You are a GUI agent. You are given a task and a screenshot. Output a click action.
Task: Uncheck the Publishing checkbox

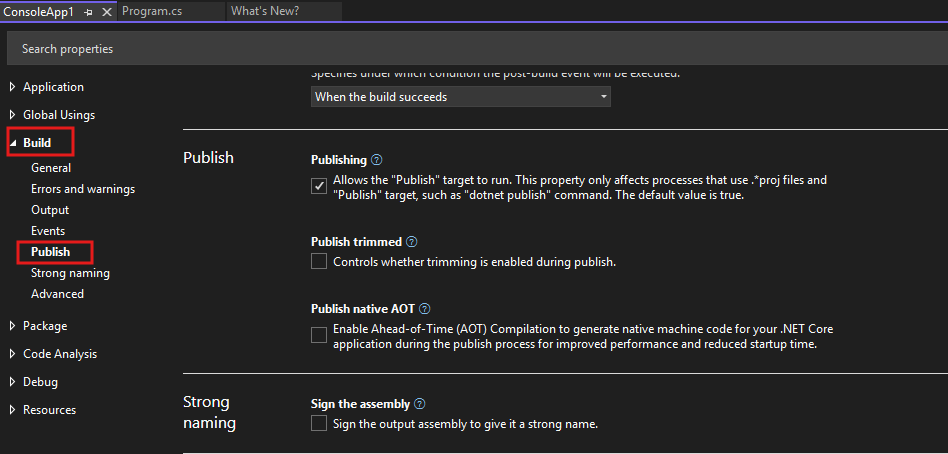pyautogui.click(x=319, y=186)
